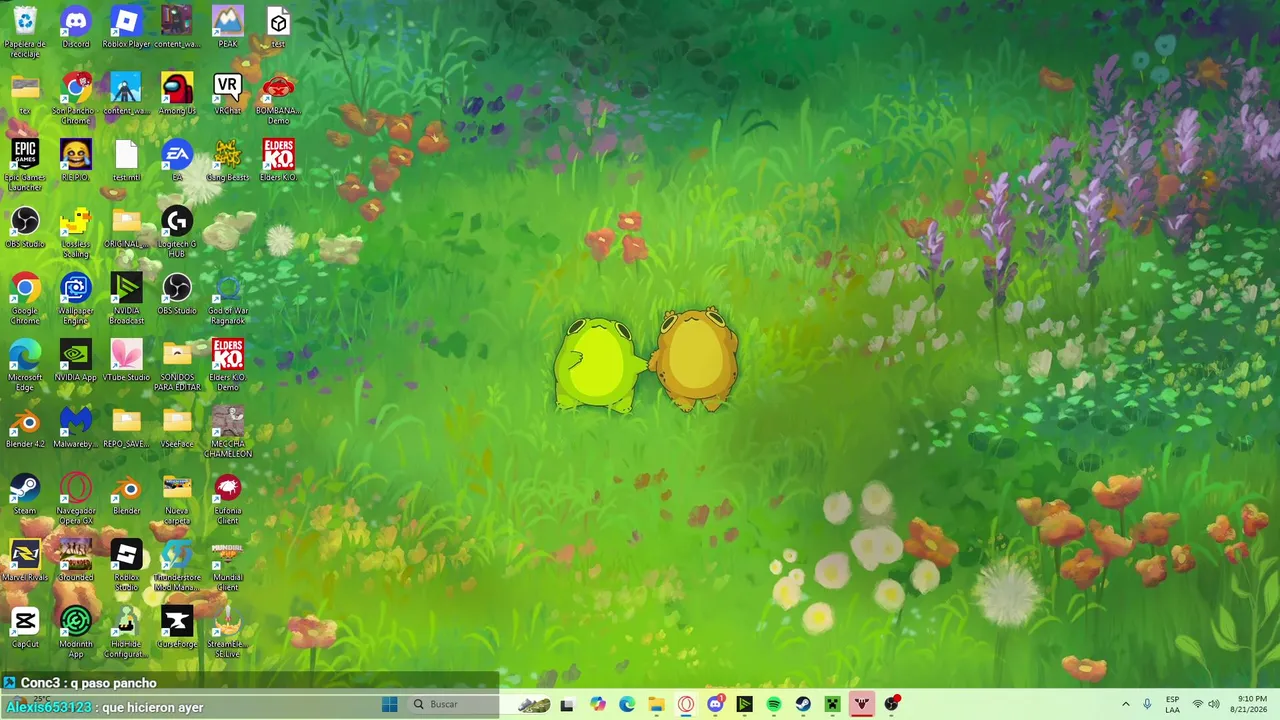The height and width of the screenshot is (720, 1280).
Task: Launch the Malwarebytes shortcut
Action: point(76,428)
